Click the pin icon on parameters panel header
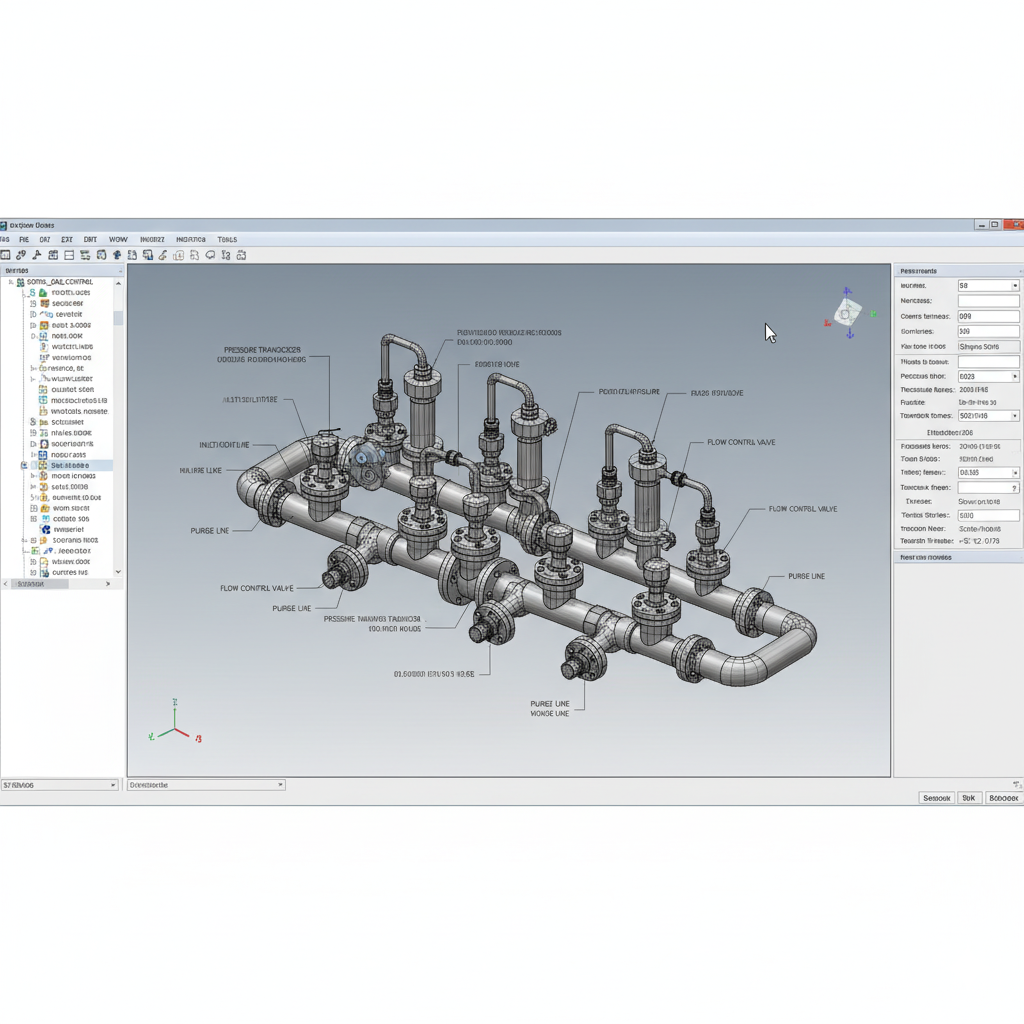This screenshot has height=1024, width=1024. tap(1019, 271)
